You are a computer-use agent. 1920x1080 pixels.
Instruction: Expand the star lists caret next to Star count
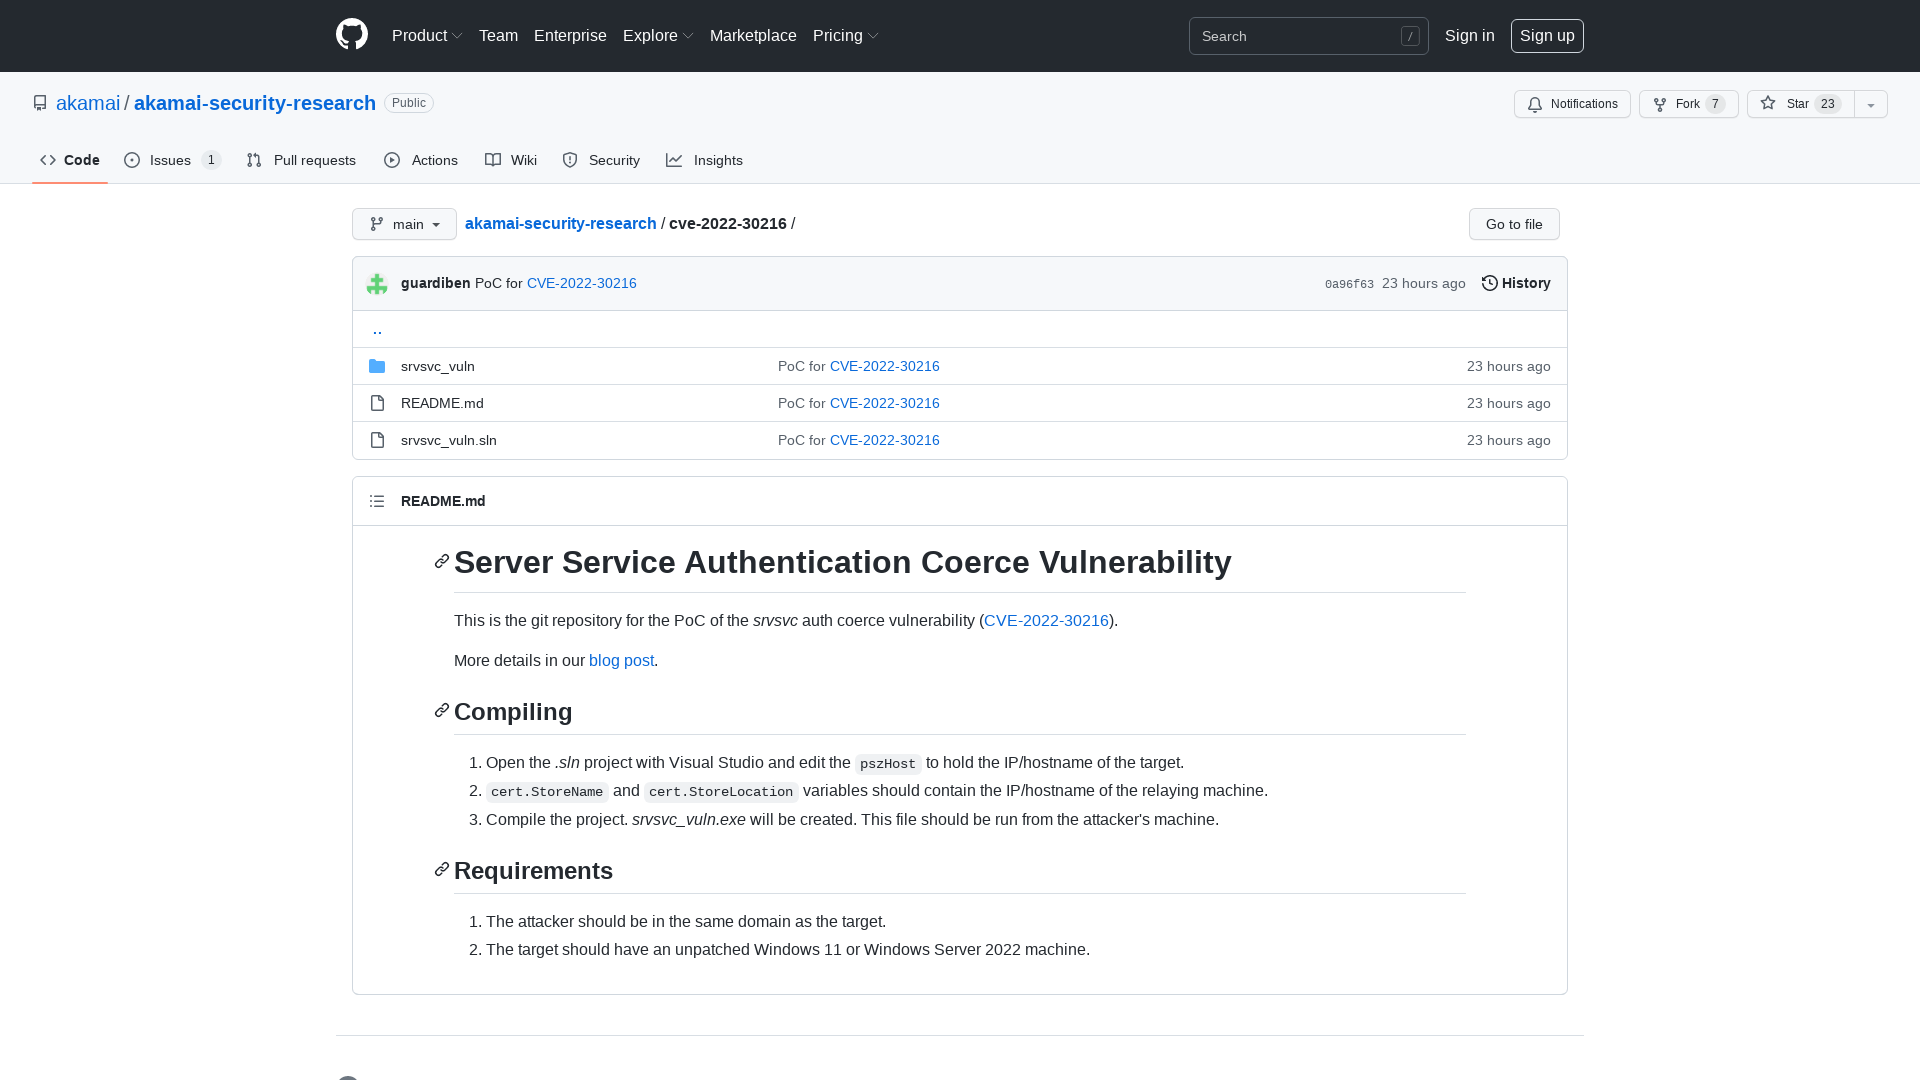[1870, 104]
